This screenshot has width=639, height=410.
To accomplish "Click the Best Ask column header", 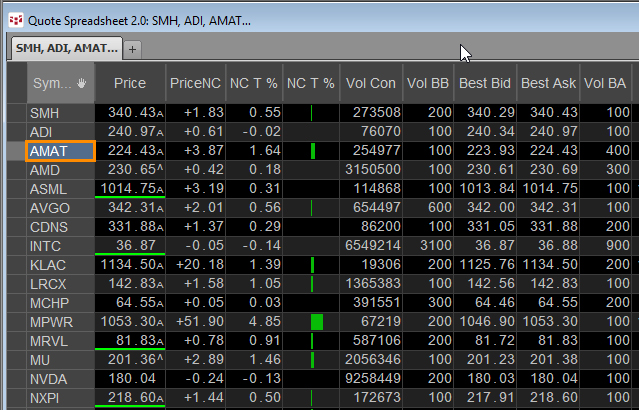I will [x=548, y=83].
